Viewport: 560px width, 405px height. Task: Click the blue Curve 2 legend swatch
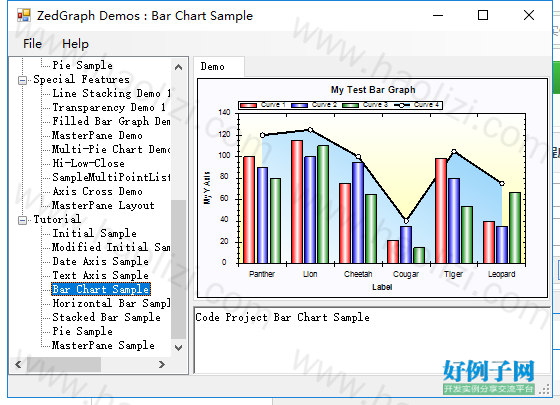point(299,105)
